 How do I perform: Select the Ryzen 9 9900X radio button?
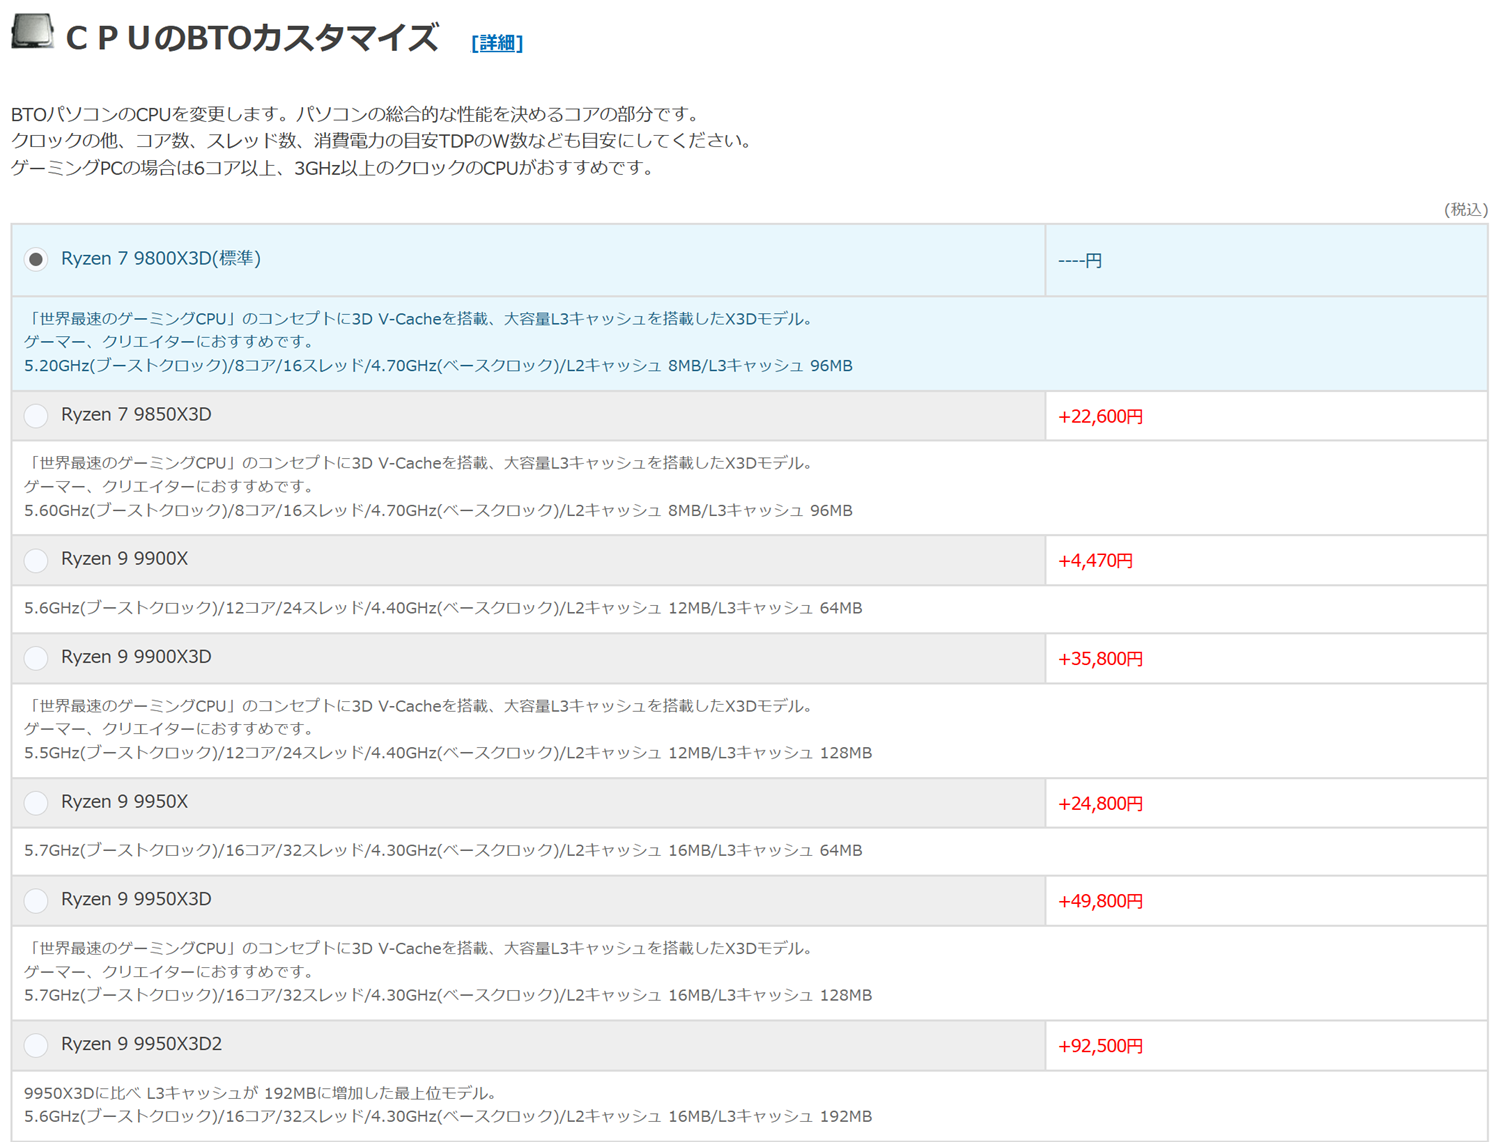[36, 560]
